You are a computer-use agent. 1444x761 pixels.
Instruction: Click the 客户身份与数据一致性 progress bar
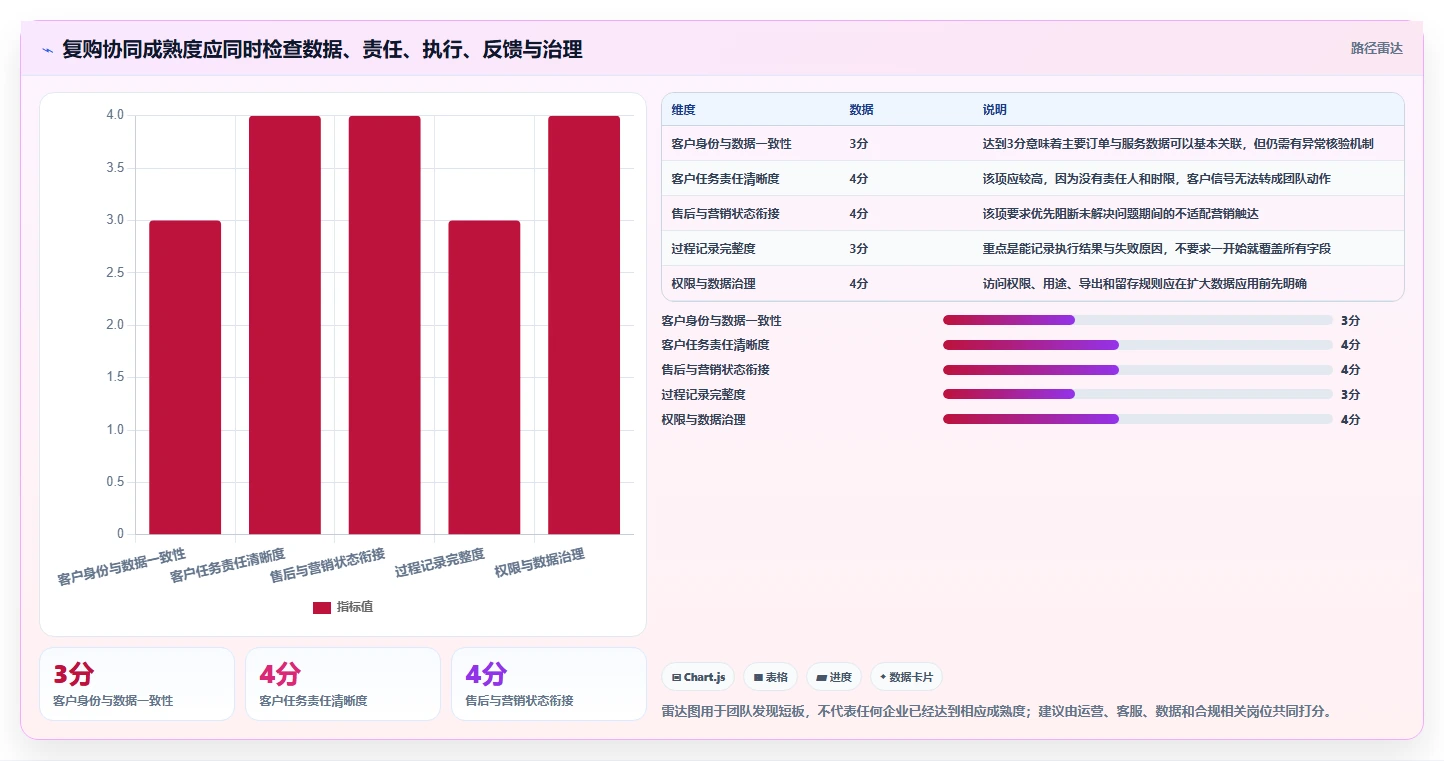coord(1138,320)
